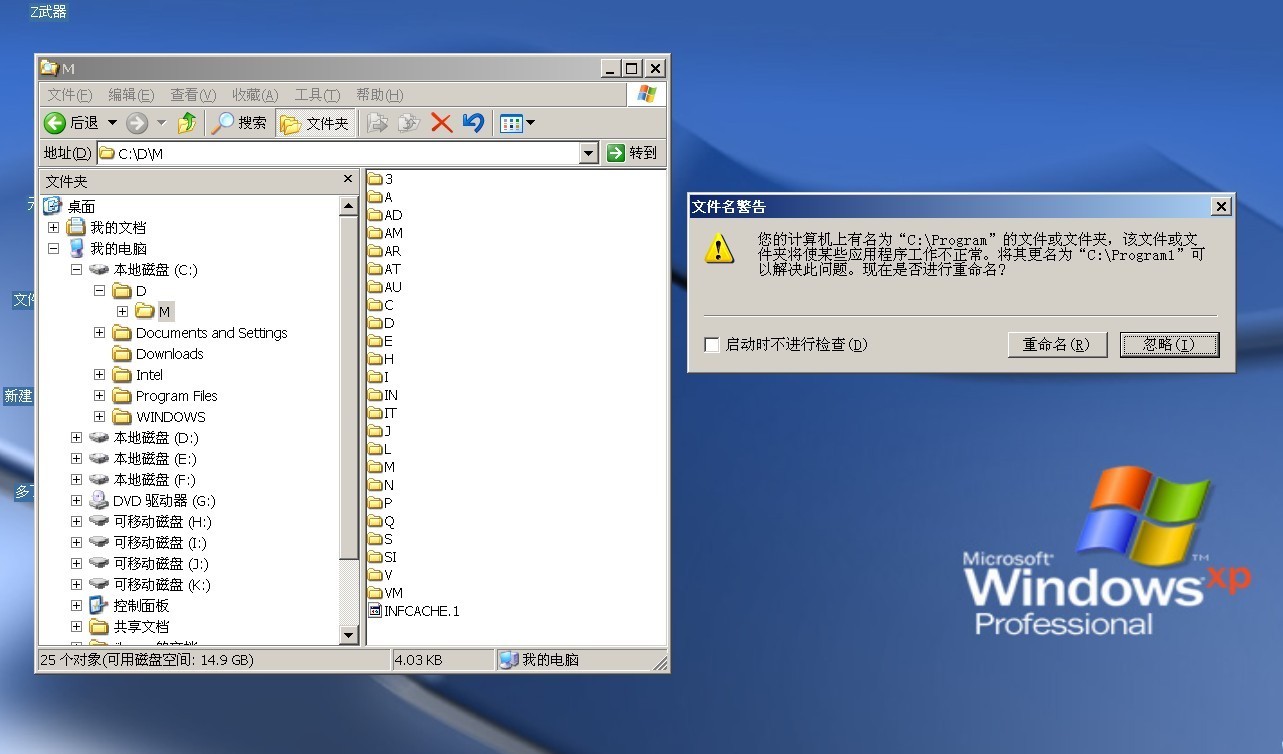This screenshot has height=754, width=1283.
Task: Select the SI folder in file list
Action: click(x=383, y=557)
